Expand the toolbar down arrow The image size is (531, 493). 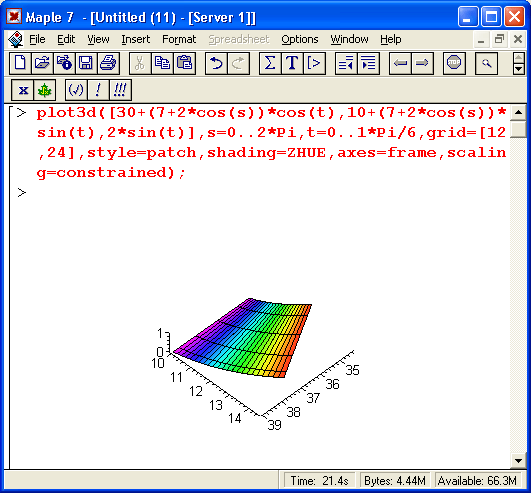[519, 69]
